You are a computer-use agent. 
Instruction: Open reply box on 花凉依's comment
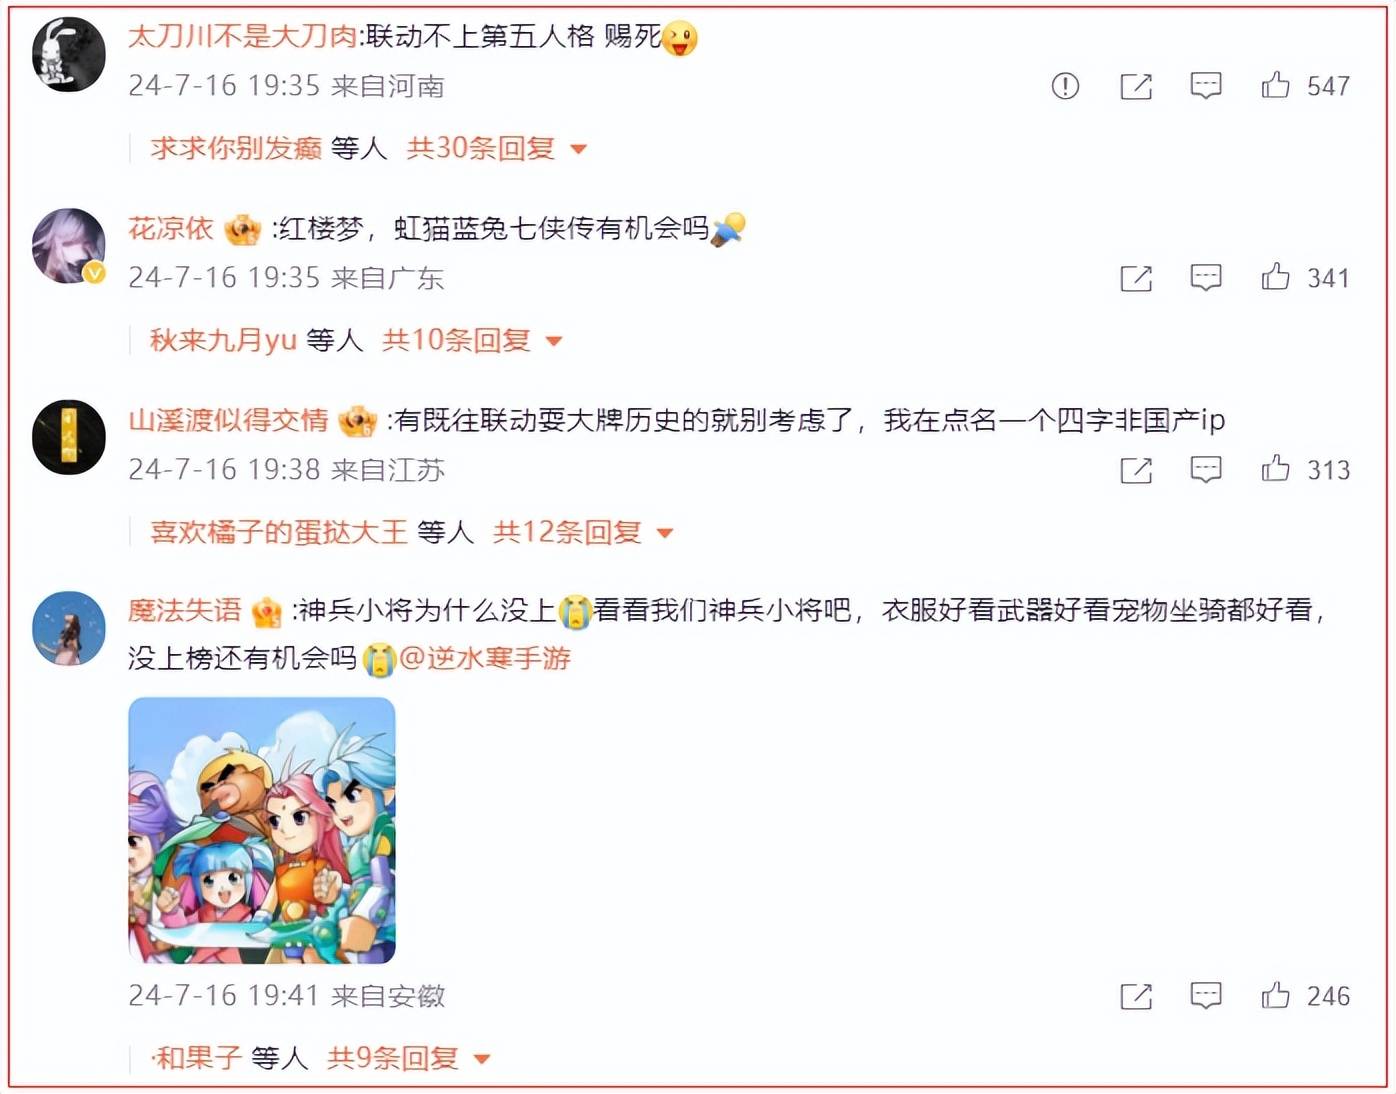coord(1206,278)
